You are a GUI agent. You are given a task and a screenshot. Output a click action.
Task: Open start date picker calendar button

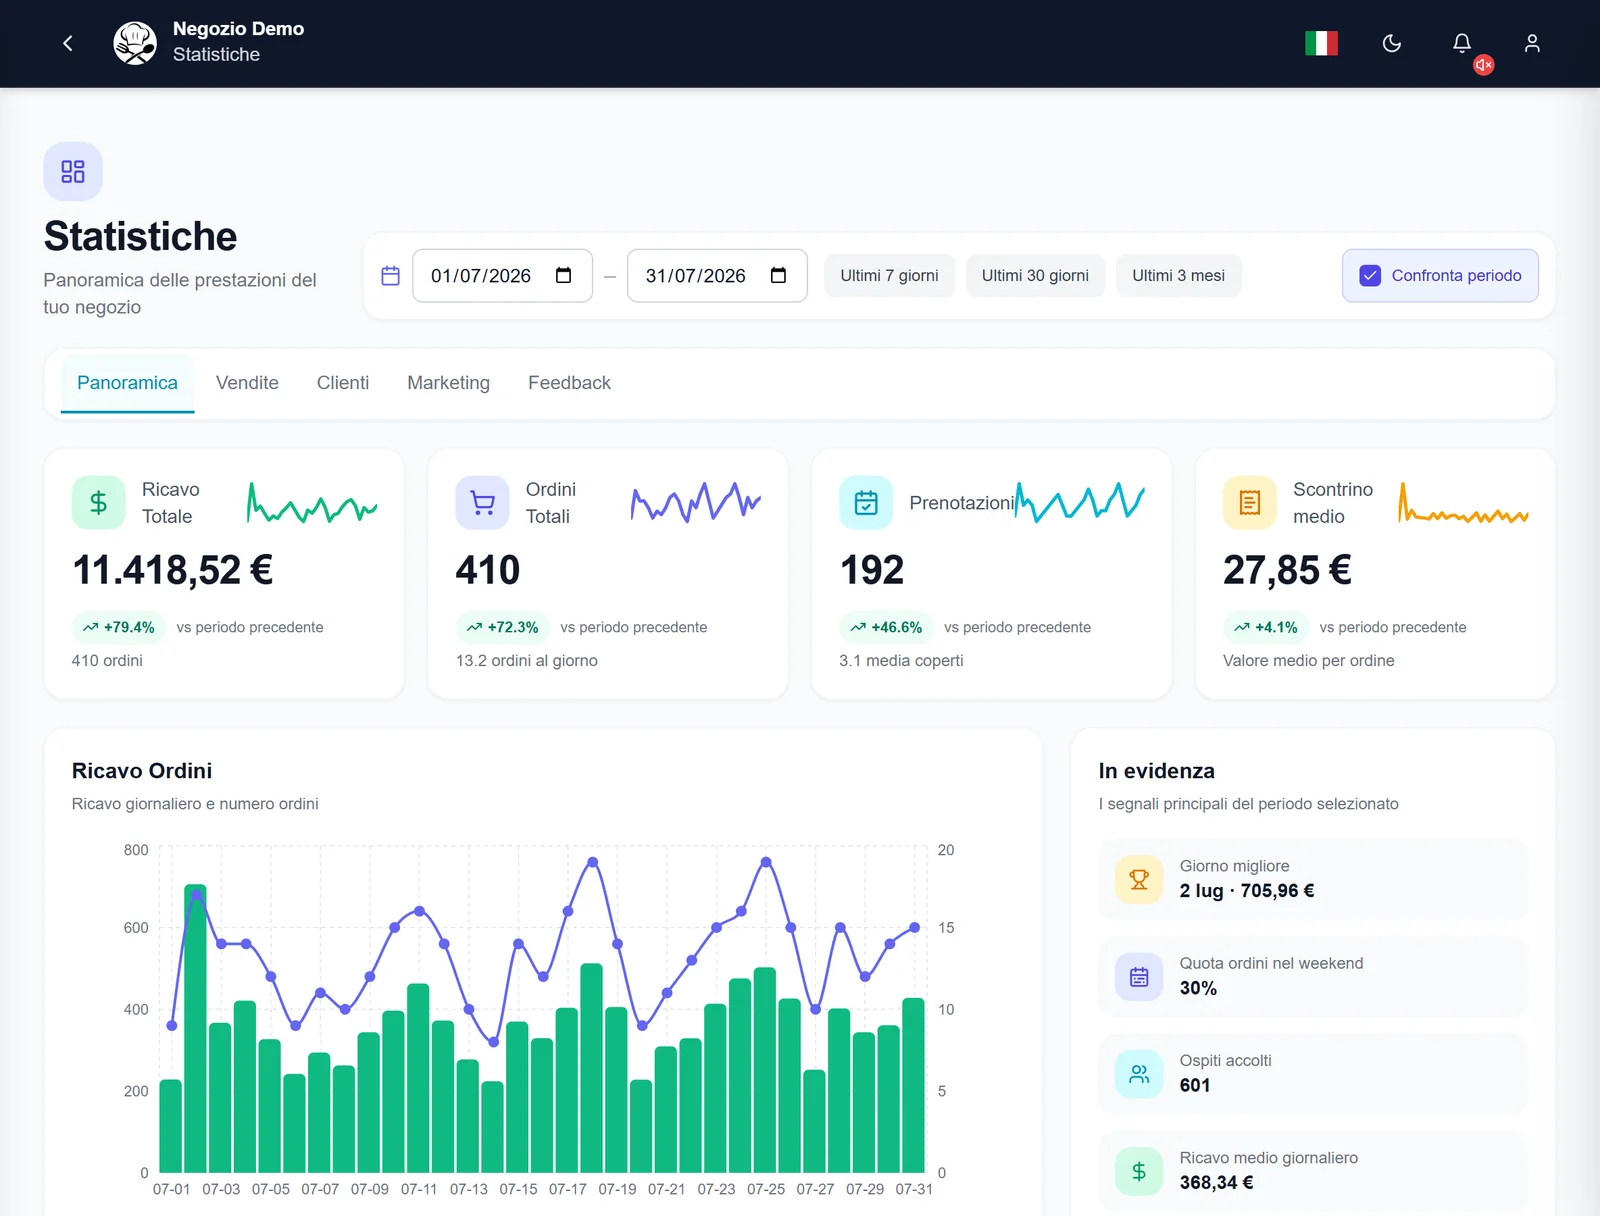pyautogui.click(x=563, y=276)
